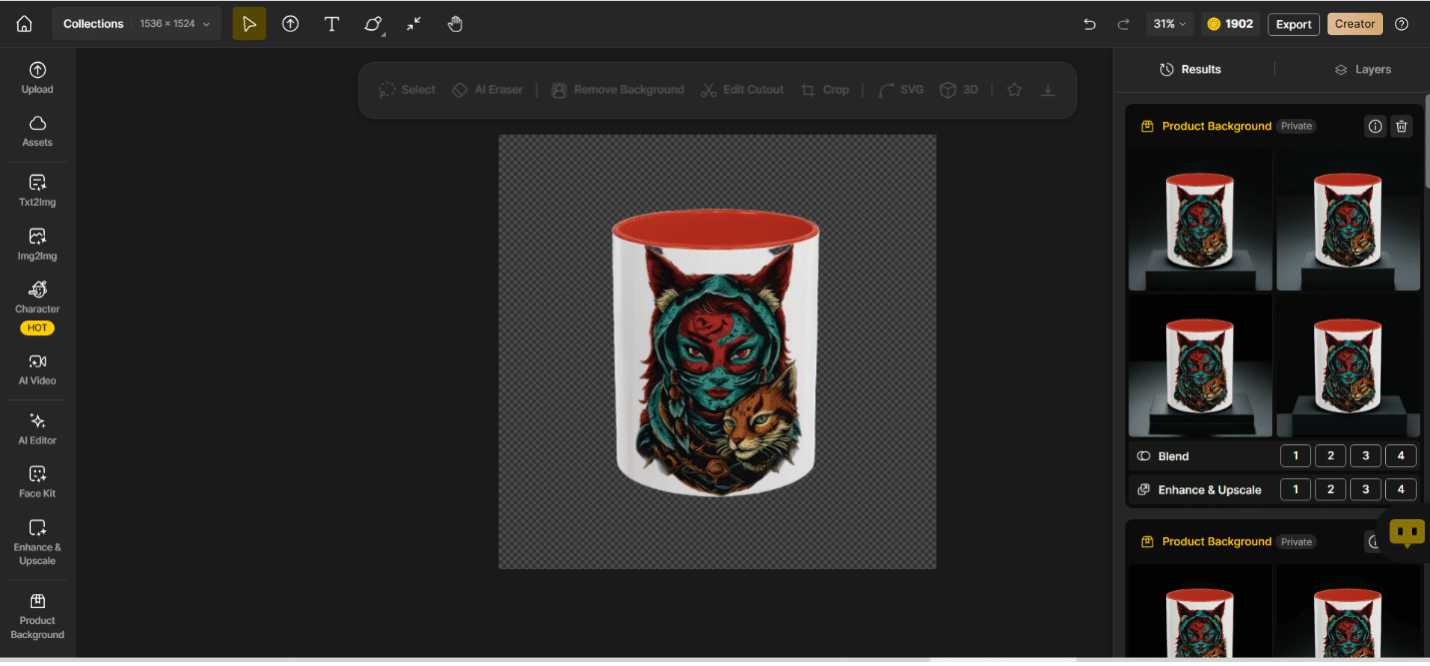Select Blend option 1

point(1295,456)
